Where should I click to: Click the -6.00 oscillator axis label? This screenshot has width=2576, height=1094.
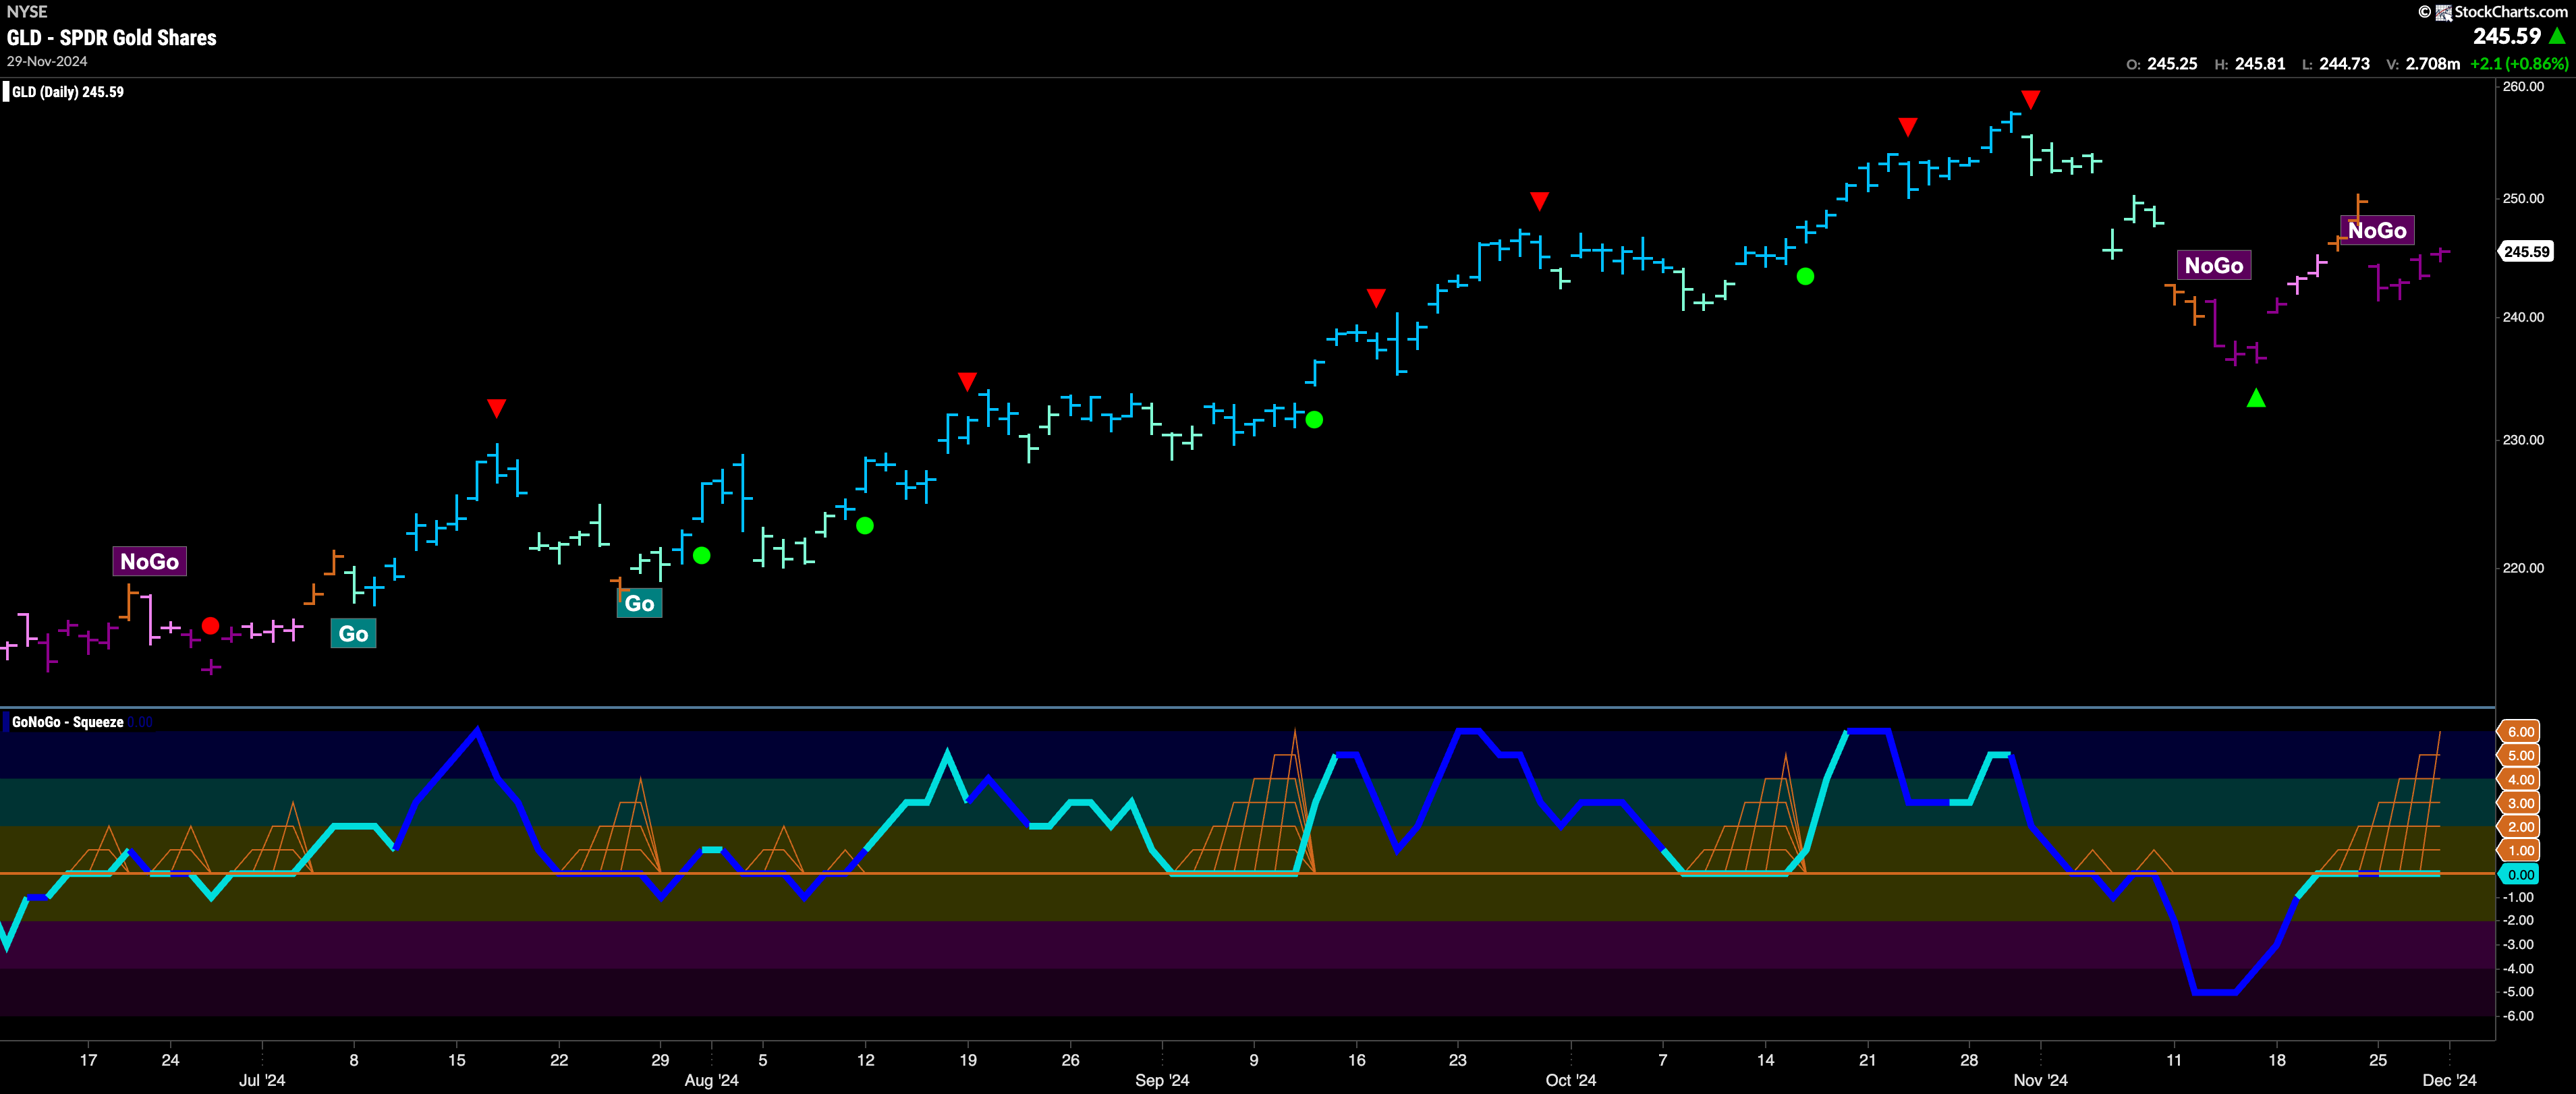tap(2518, 1016)
